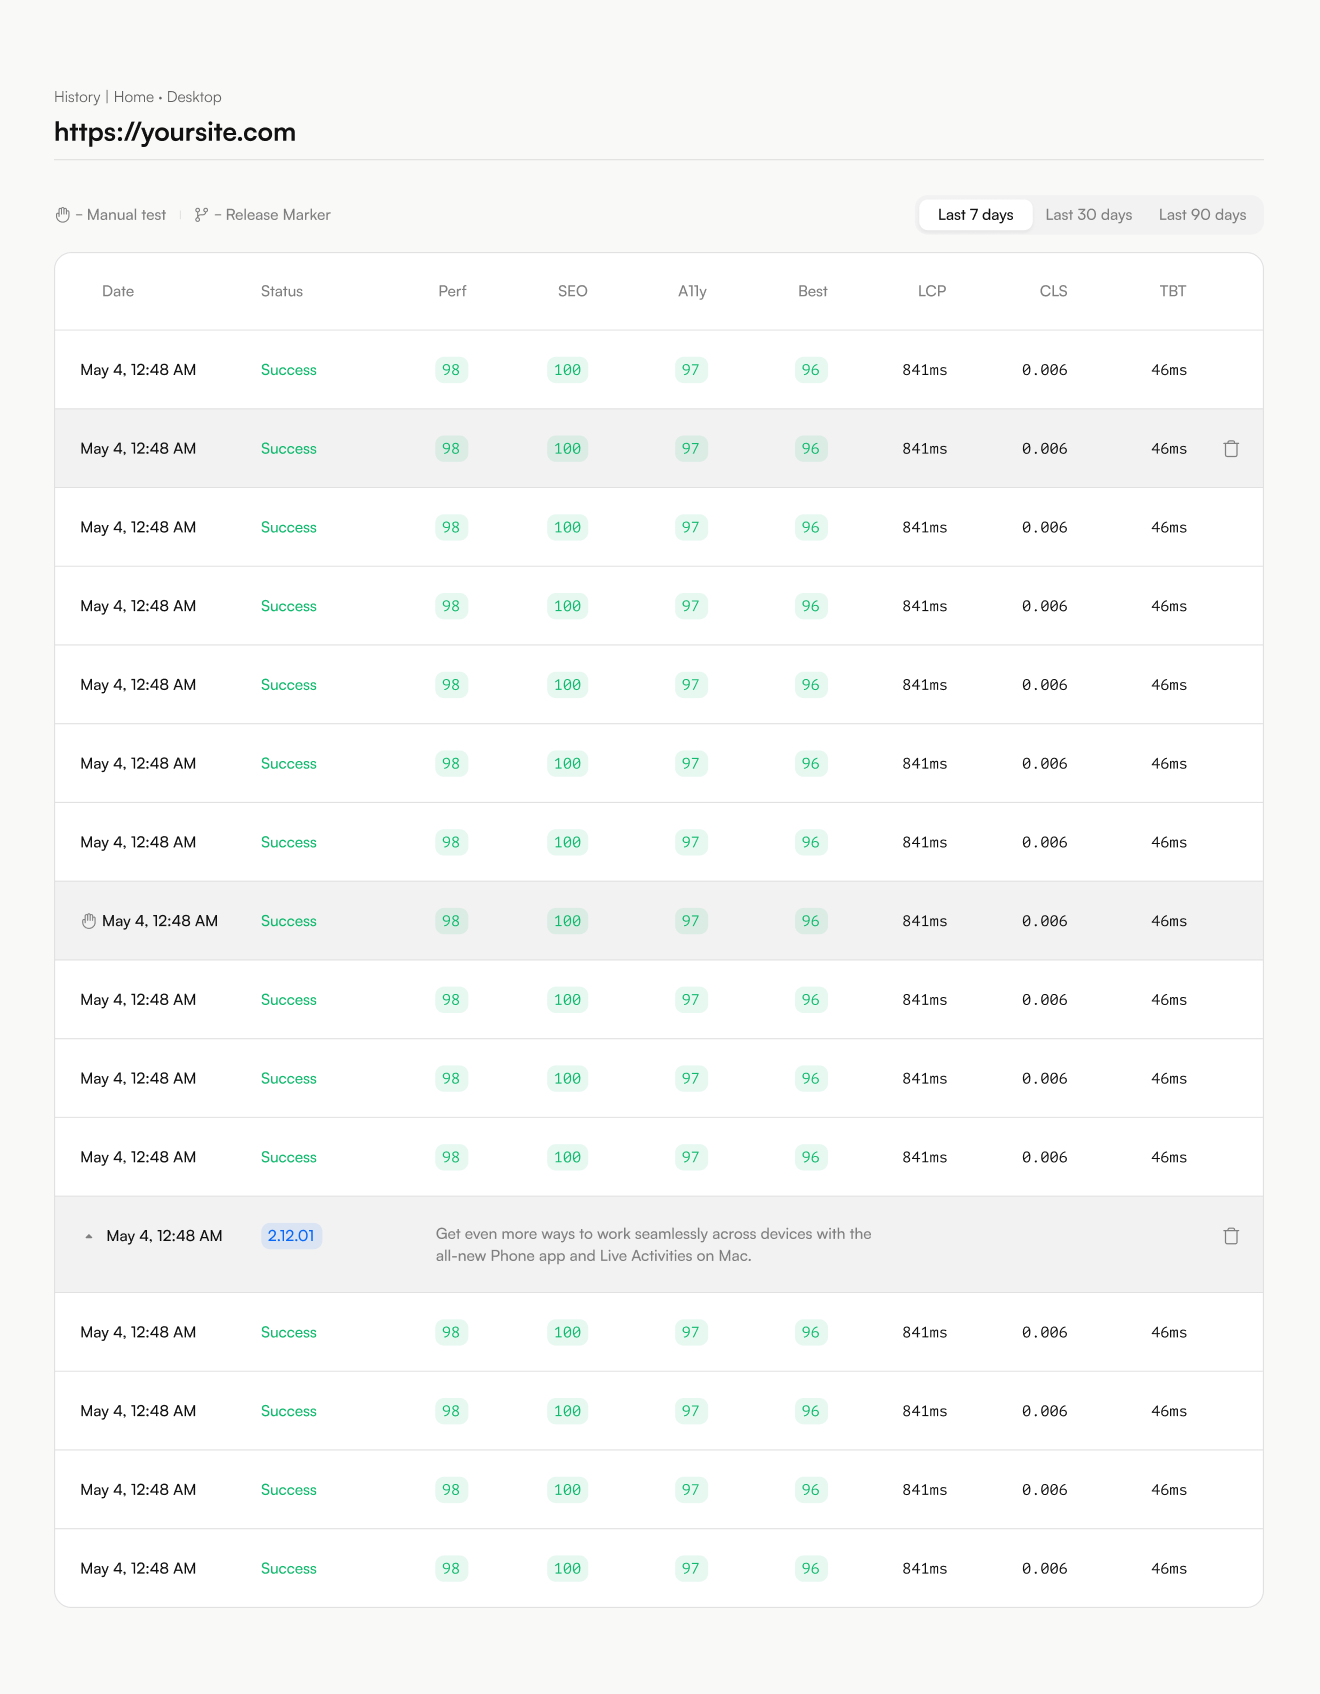Click the SEO column header
The height and width of the screenshot is (1694, 1320).
(572, 291)
